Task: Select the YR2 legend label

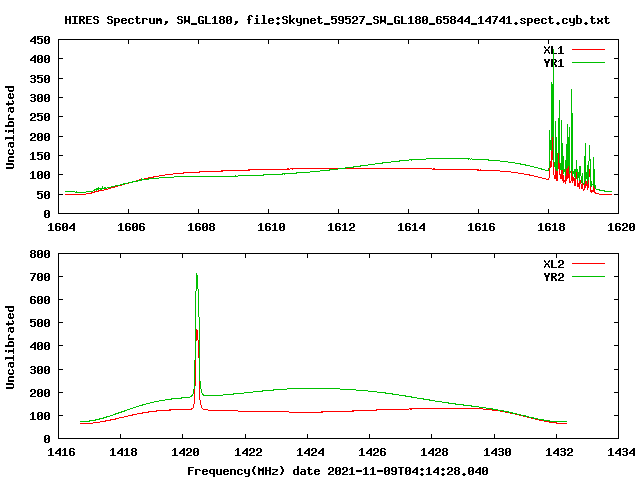Action: click(x=553, y=277)
